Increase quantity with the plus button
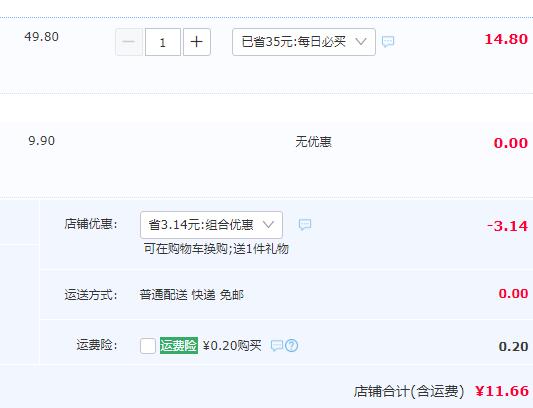Image resolution: width=533 pixels, height=408 pixels. (x=197, y=42)
